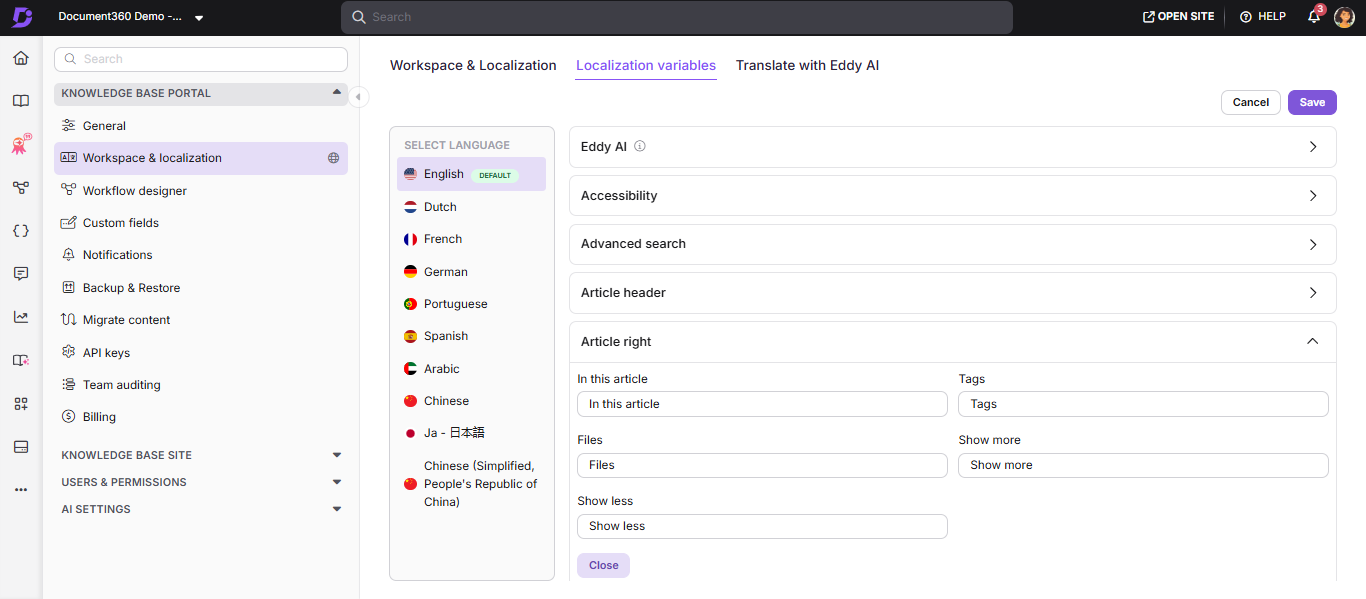Screen dimensions: 1366x599
Task: Open Workflow designer
Action: pyautogui.click(x=201, y=191)
